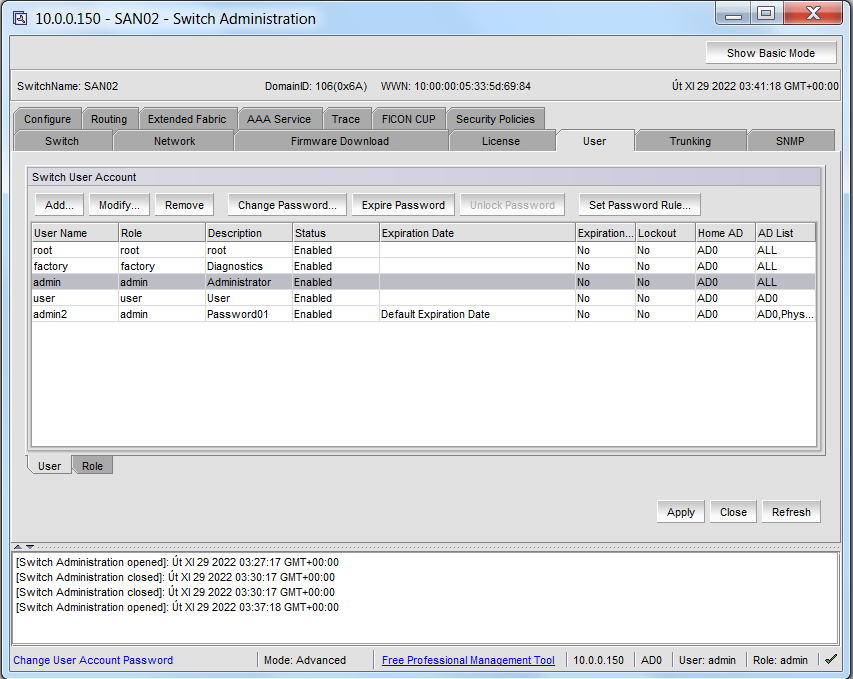This screenshot has height=679, width=853.
Task: Click the Expire Password button
Action: pyautogui.click(x=403, y=205)
